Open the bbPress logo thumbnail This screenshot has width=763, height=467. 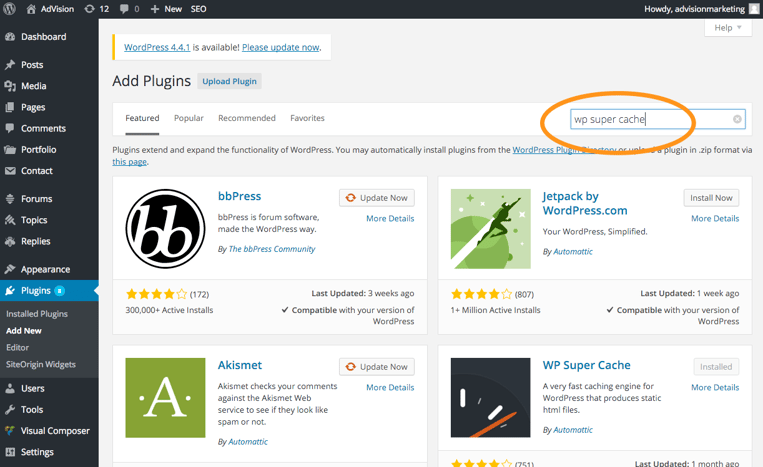click(x=165, y=229)
